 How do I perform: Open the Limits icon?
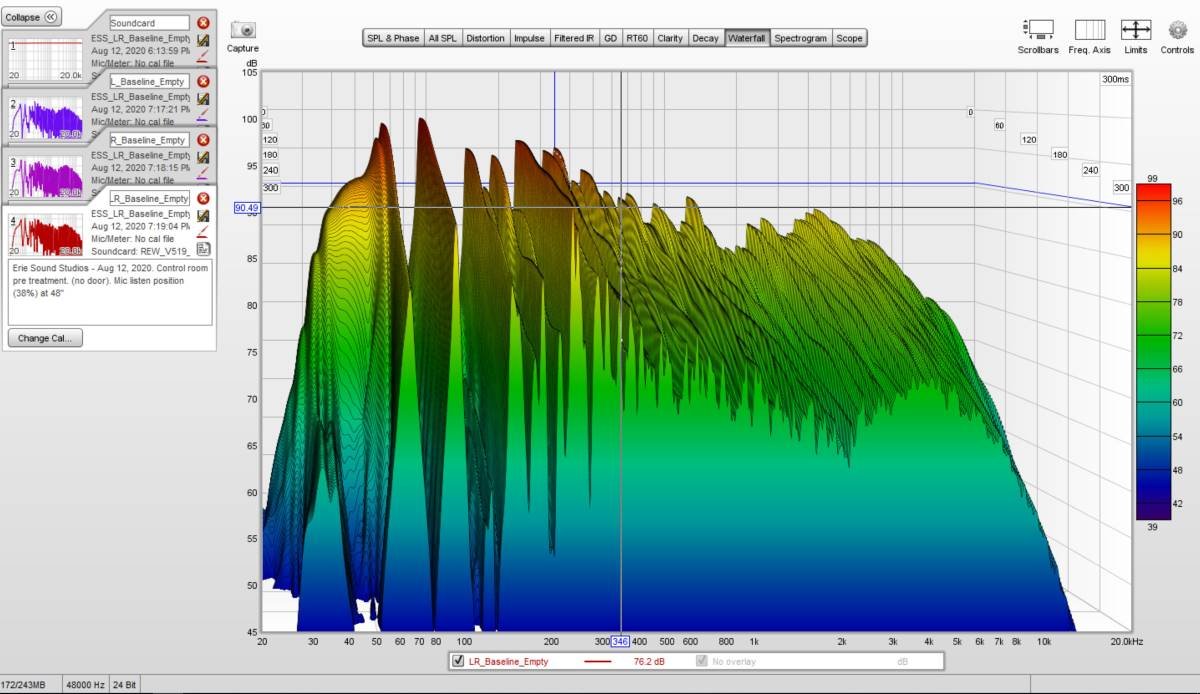[1136, 30]
